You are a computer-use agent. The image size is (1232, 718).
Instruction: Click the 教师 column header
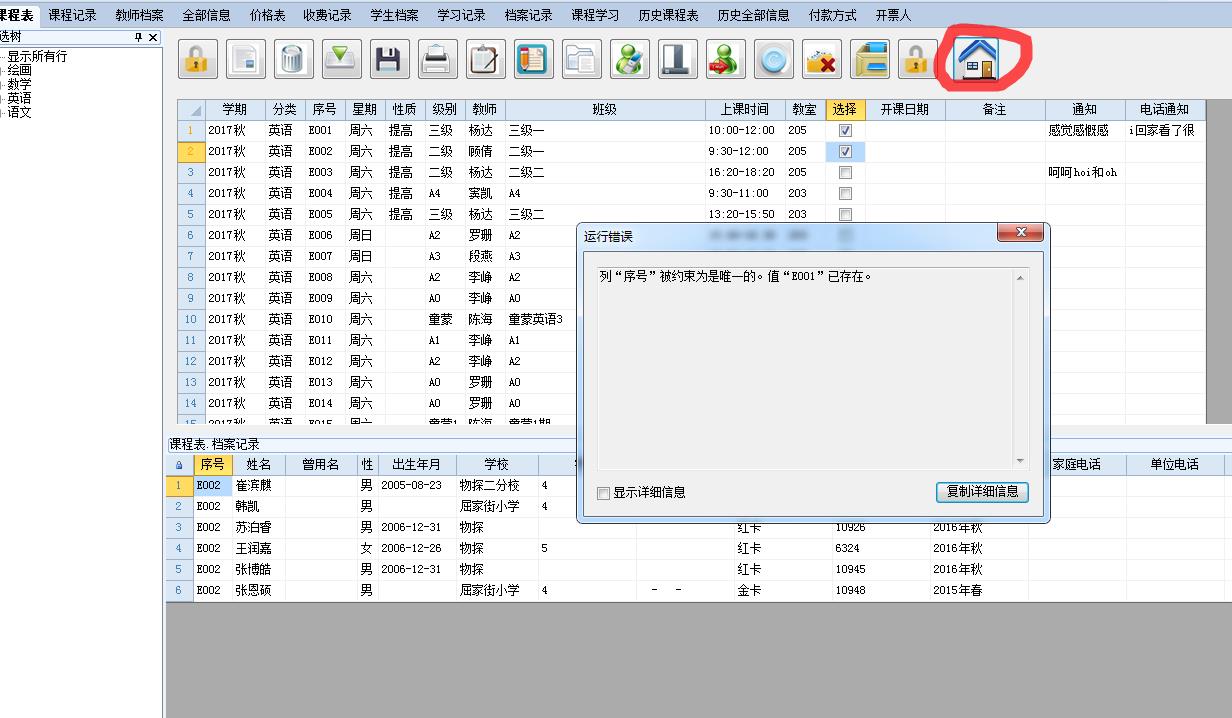[x=484, y=110]
